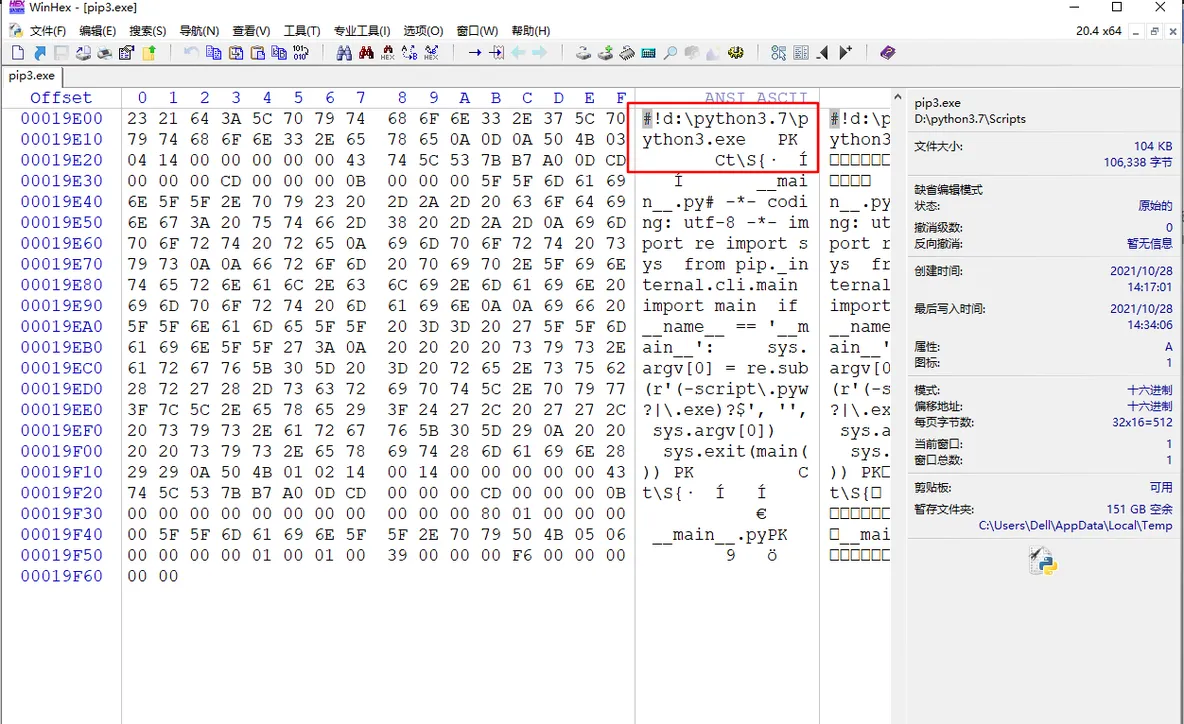Image resolution: width=1184 pixels, height=724 pixels.
Task: Click the Open file arrow icon
Action: (40, 53)
